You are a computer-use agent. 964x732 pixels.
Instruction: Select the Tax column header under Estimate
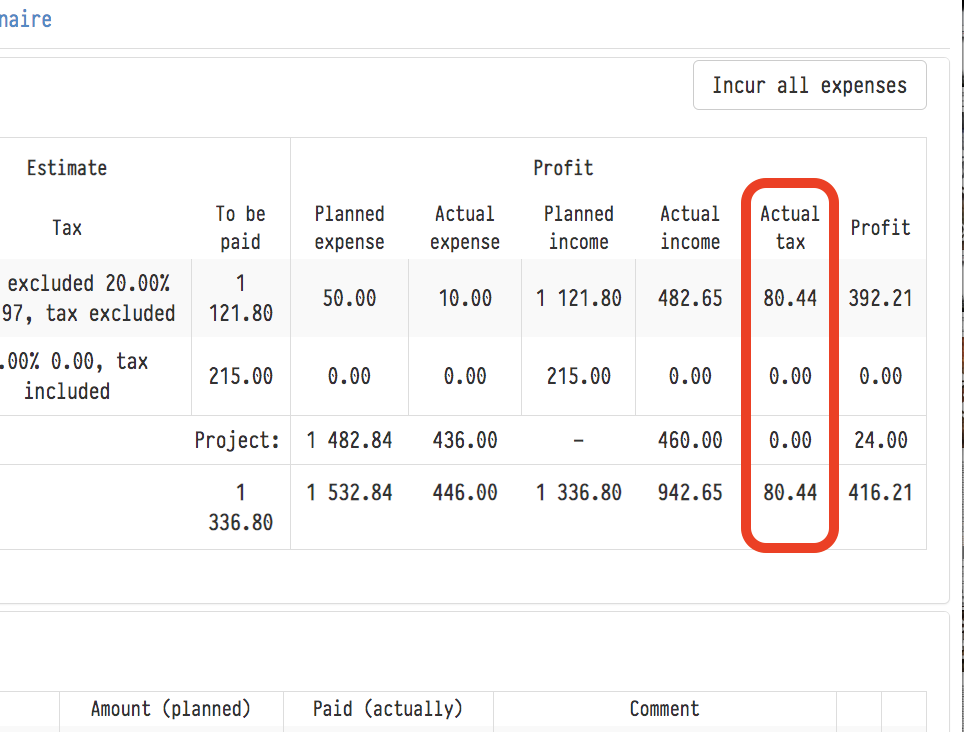[67, 228]
